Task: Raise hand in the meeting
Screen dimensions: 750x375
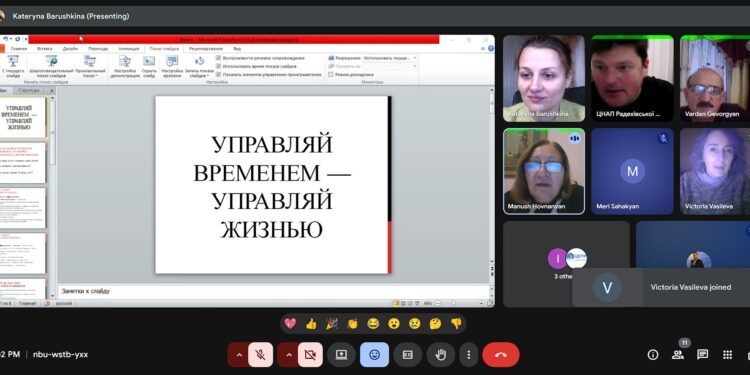Action: click(x=441, y=354)
